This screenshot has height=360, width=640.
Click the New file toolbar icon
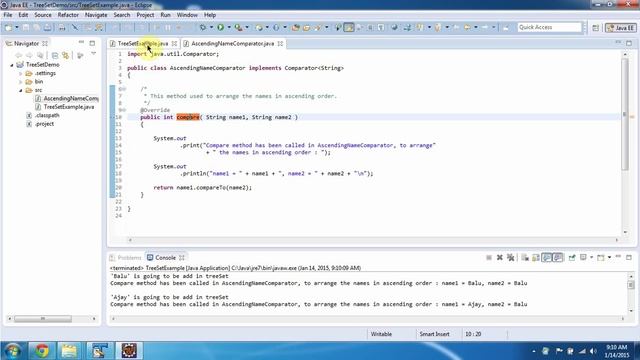tap(8, 27)
